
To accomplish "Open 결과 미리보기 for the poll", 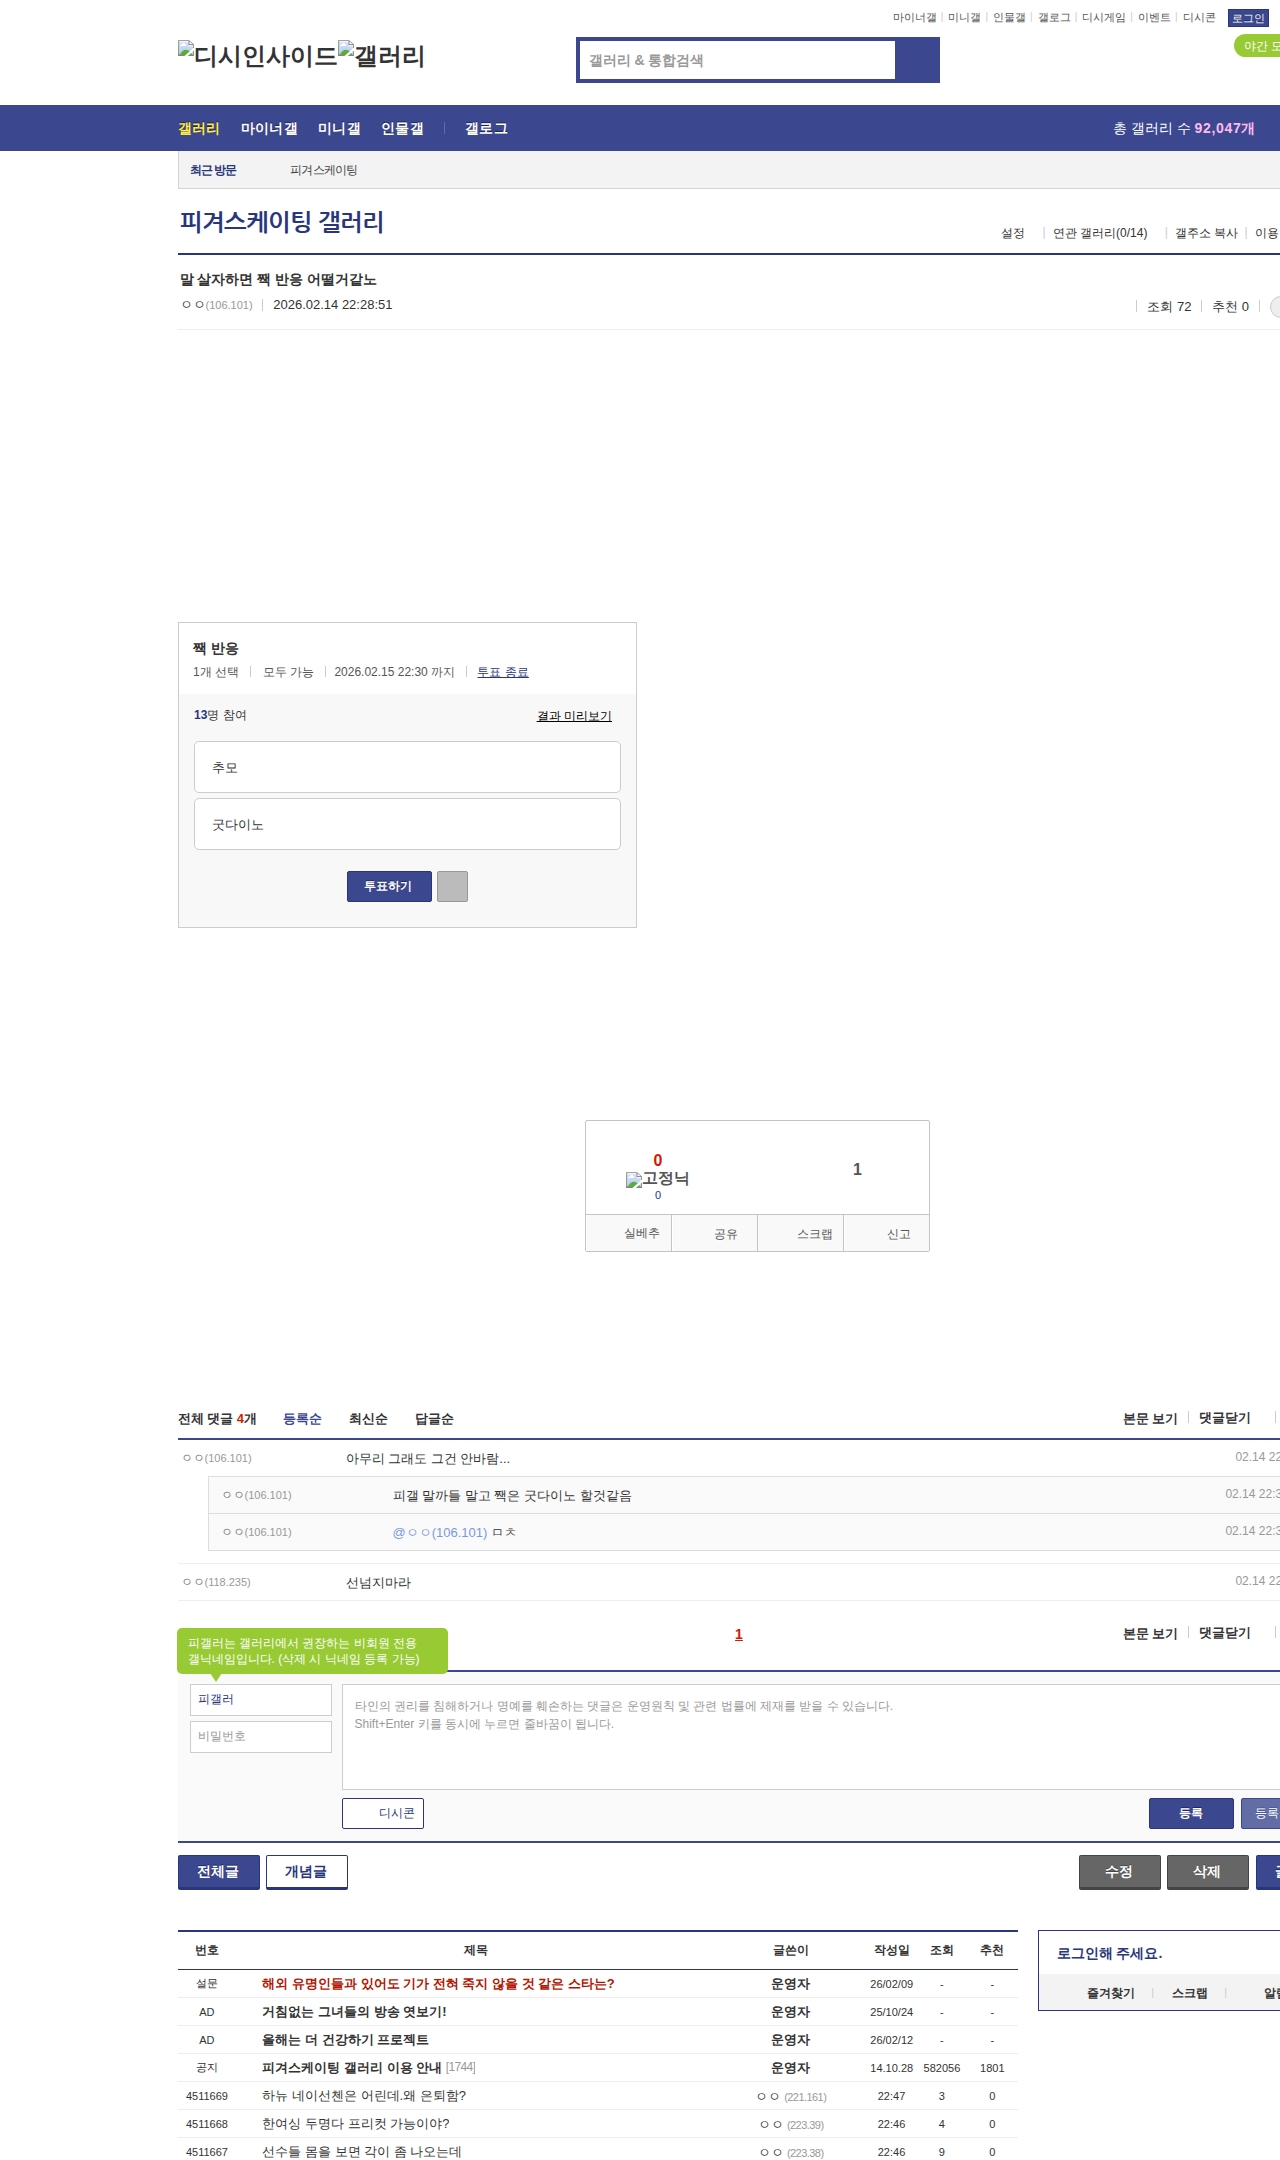I will coord(574,716).
